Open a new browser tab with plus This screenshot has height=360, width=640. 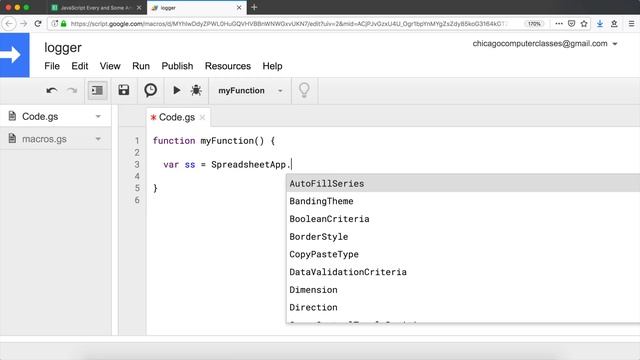(x=254, y=7)
